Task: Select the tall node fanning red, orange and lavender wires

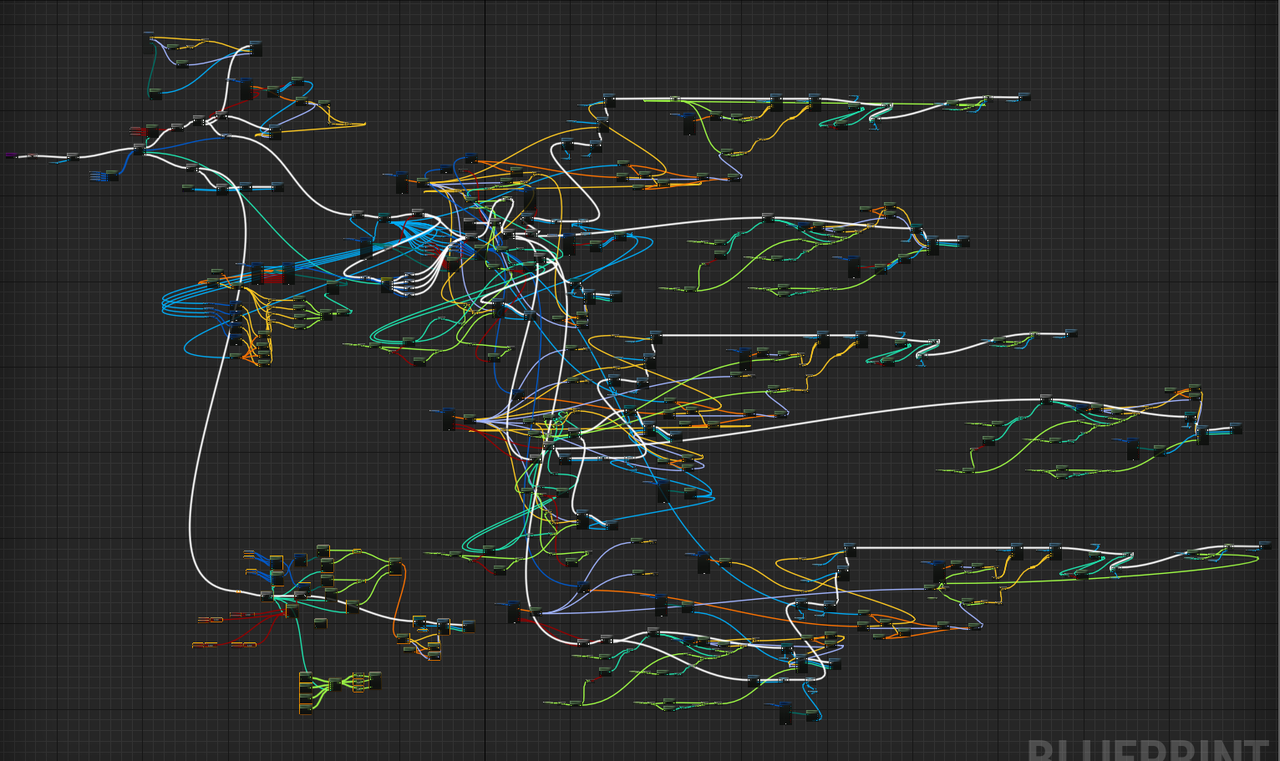Action: point(450,419)
